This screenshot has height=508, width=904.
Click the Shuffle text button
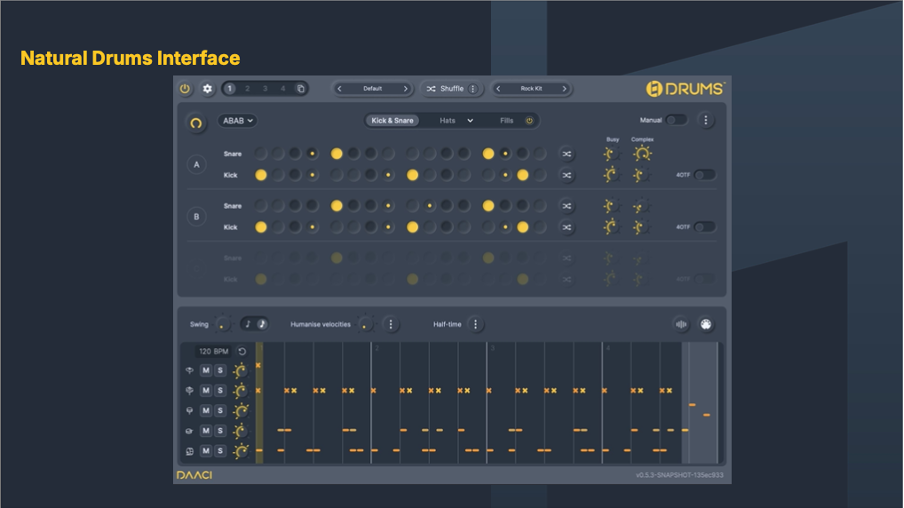[x=451, y=89]
